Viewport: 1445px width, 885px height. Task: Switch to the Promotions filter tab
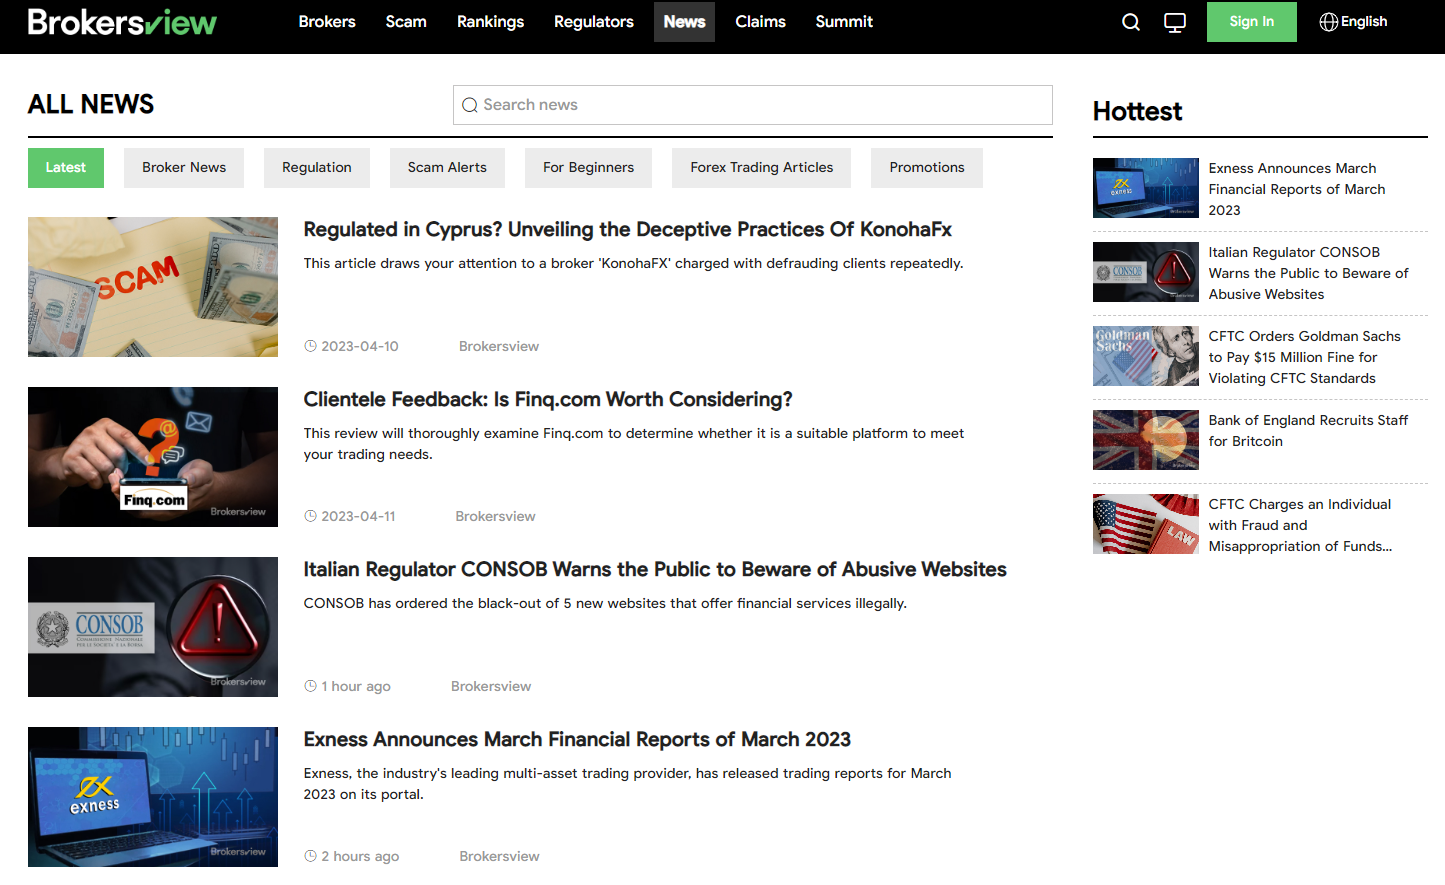coord(926,167)
